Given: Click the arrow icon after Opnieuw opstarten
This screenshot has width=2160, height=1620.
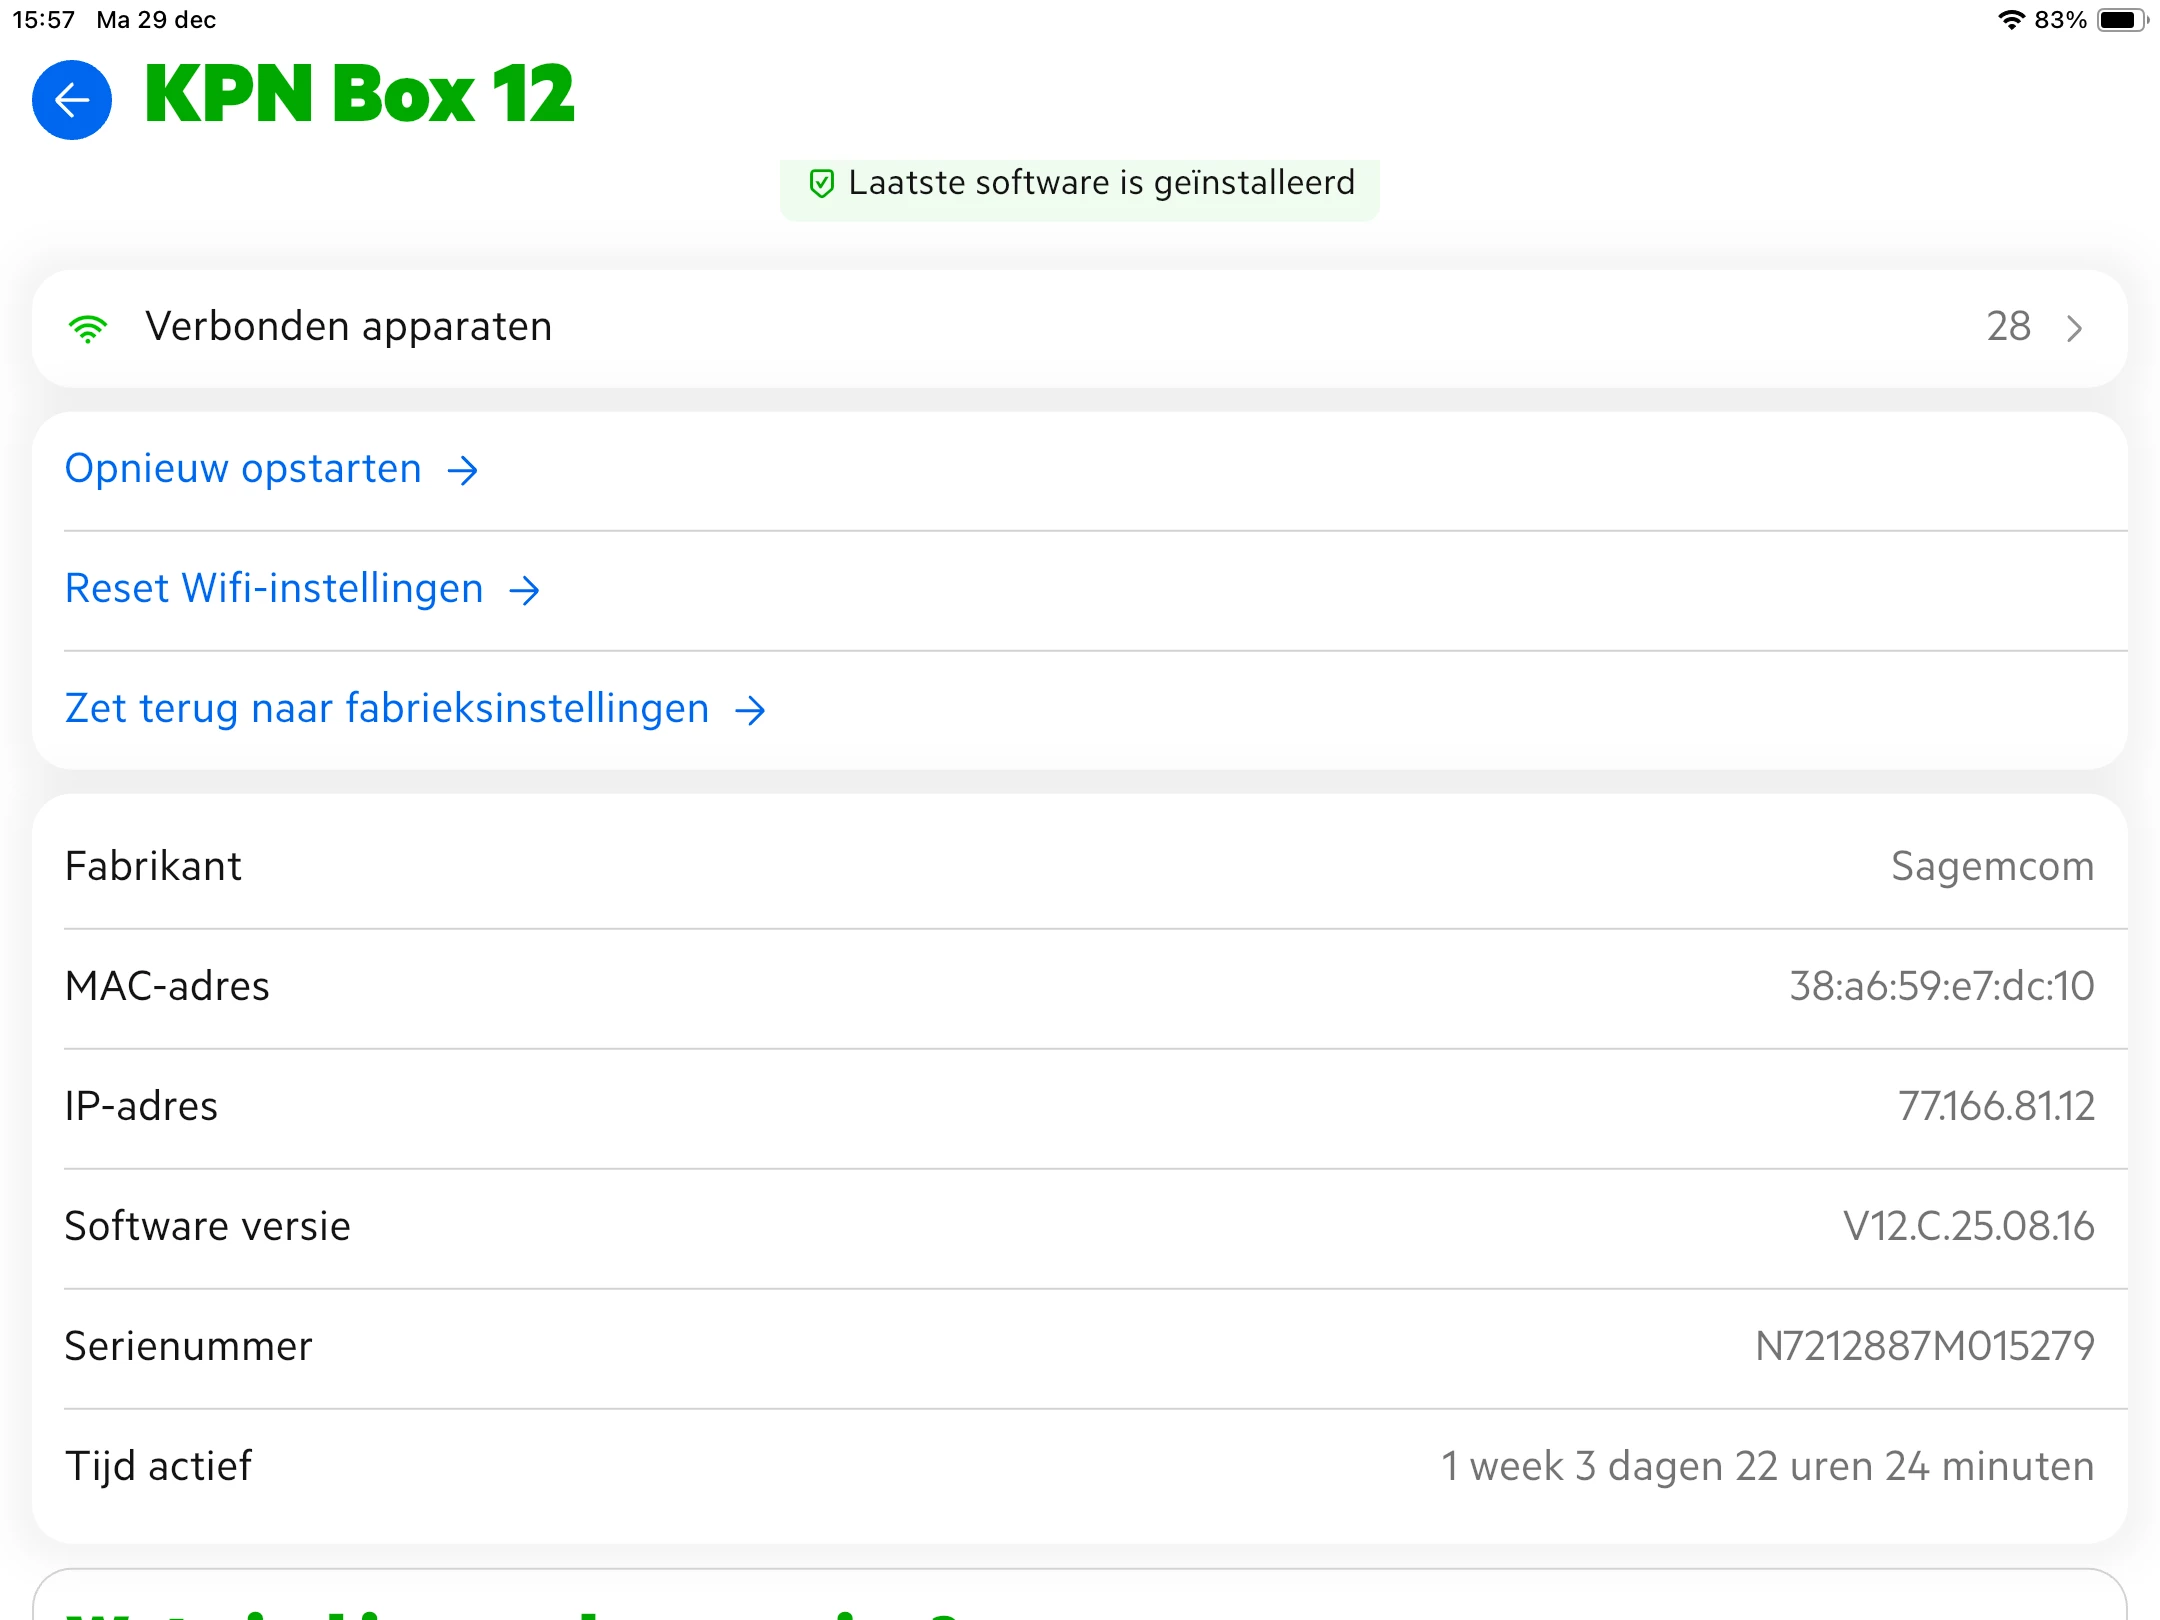Looking at the screenshot, I should click(x=463, y=470).
